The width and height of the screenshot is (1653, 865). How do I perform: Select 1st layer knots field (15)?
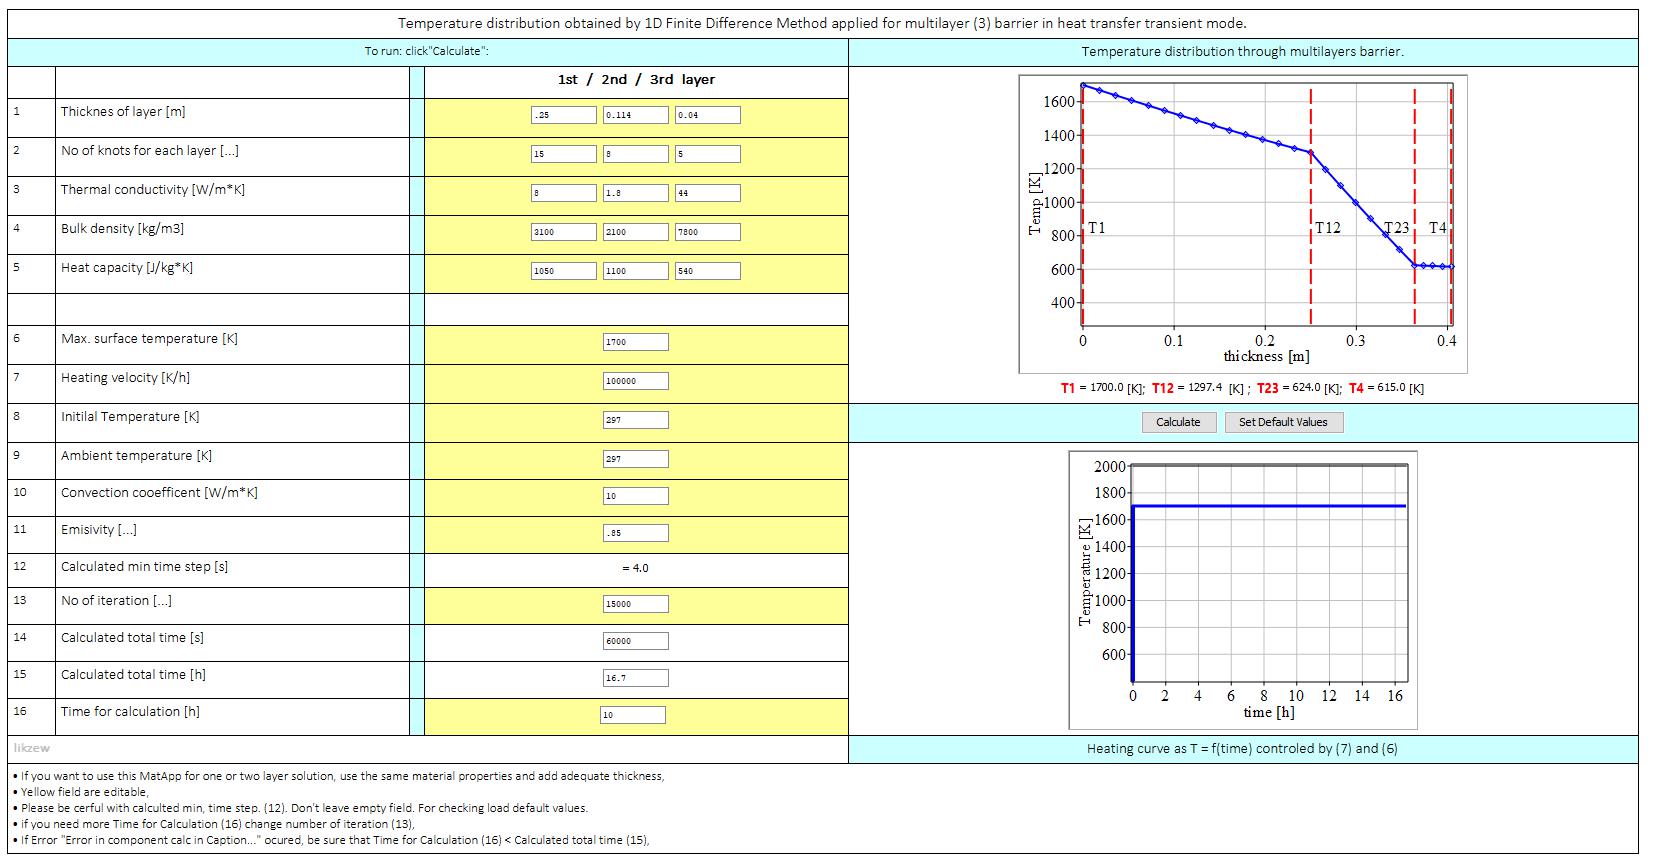[564, 154]
